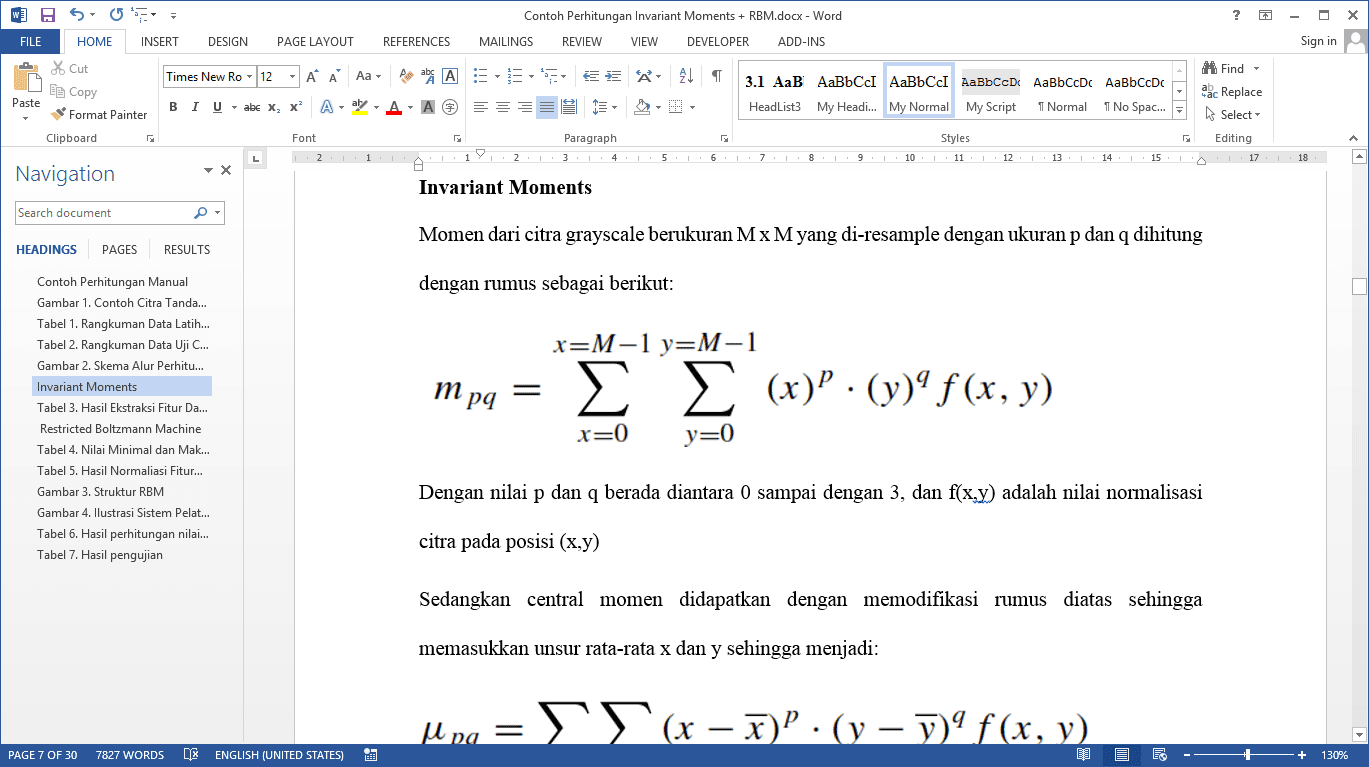
Task: Click the Clear All Formatting icon
Action: (406, 76)
